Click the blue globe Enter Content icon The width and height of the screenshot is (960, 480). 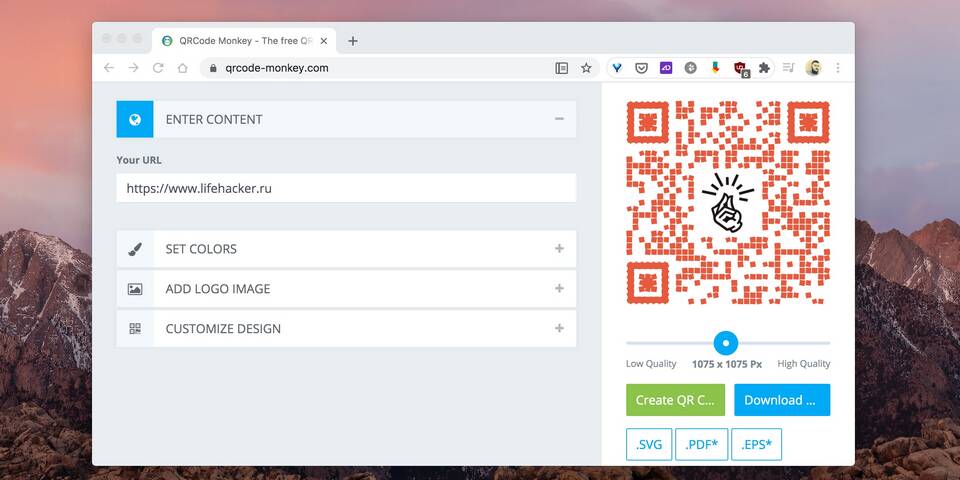[135, 119]
